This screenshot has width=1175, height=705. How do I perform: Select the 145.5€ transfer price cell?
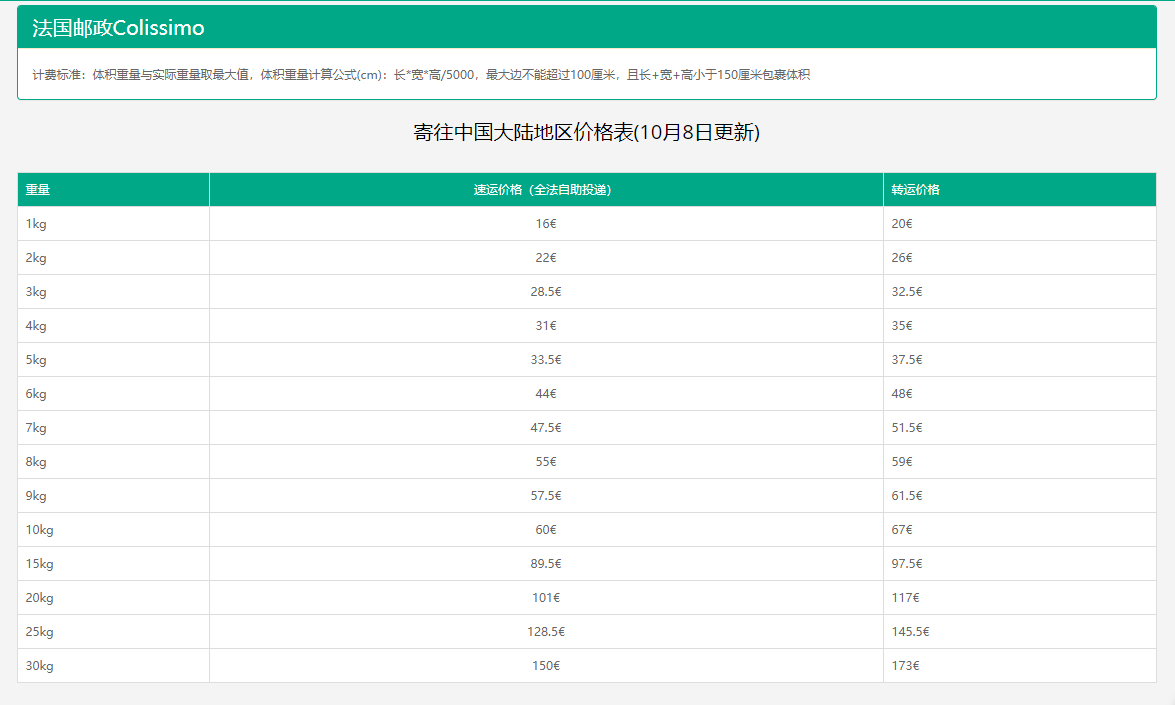(1020, 632)
